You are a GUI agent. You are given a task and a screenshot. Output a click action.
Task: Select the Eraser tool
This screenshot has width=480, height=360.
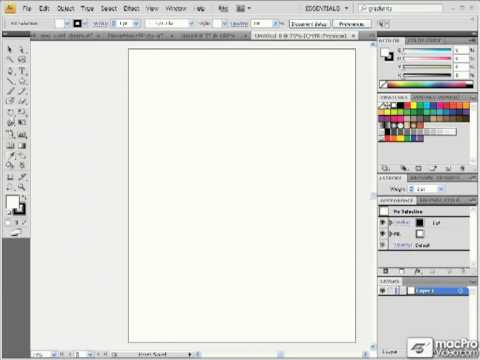22,101
